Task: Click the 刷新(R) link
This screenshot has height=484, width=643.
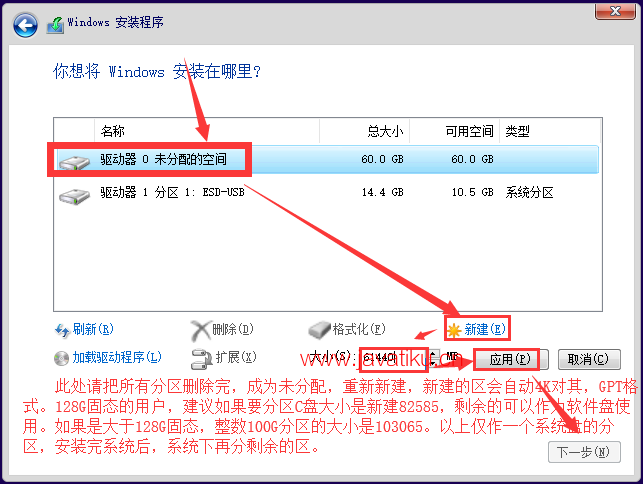Action: tap(93, 329)
